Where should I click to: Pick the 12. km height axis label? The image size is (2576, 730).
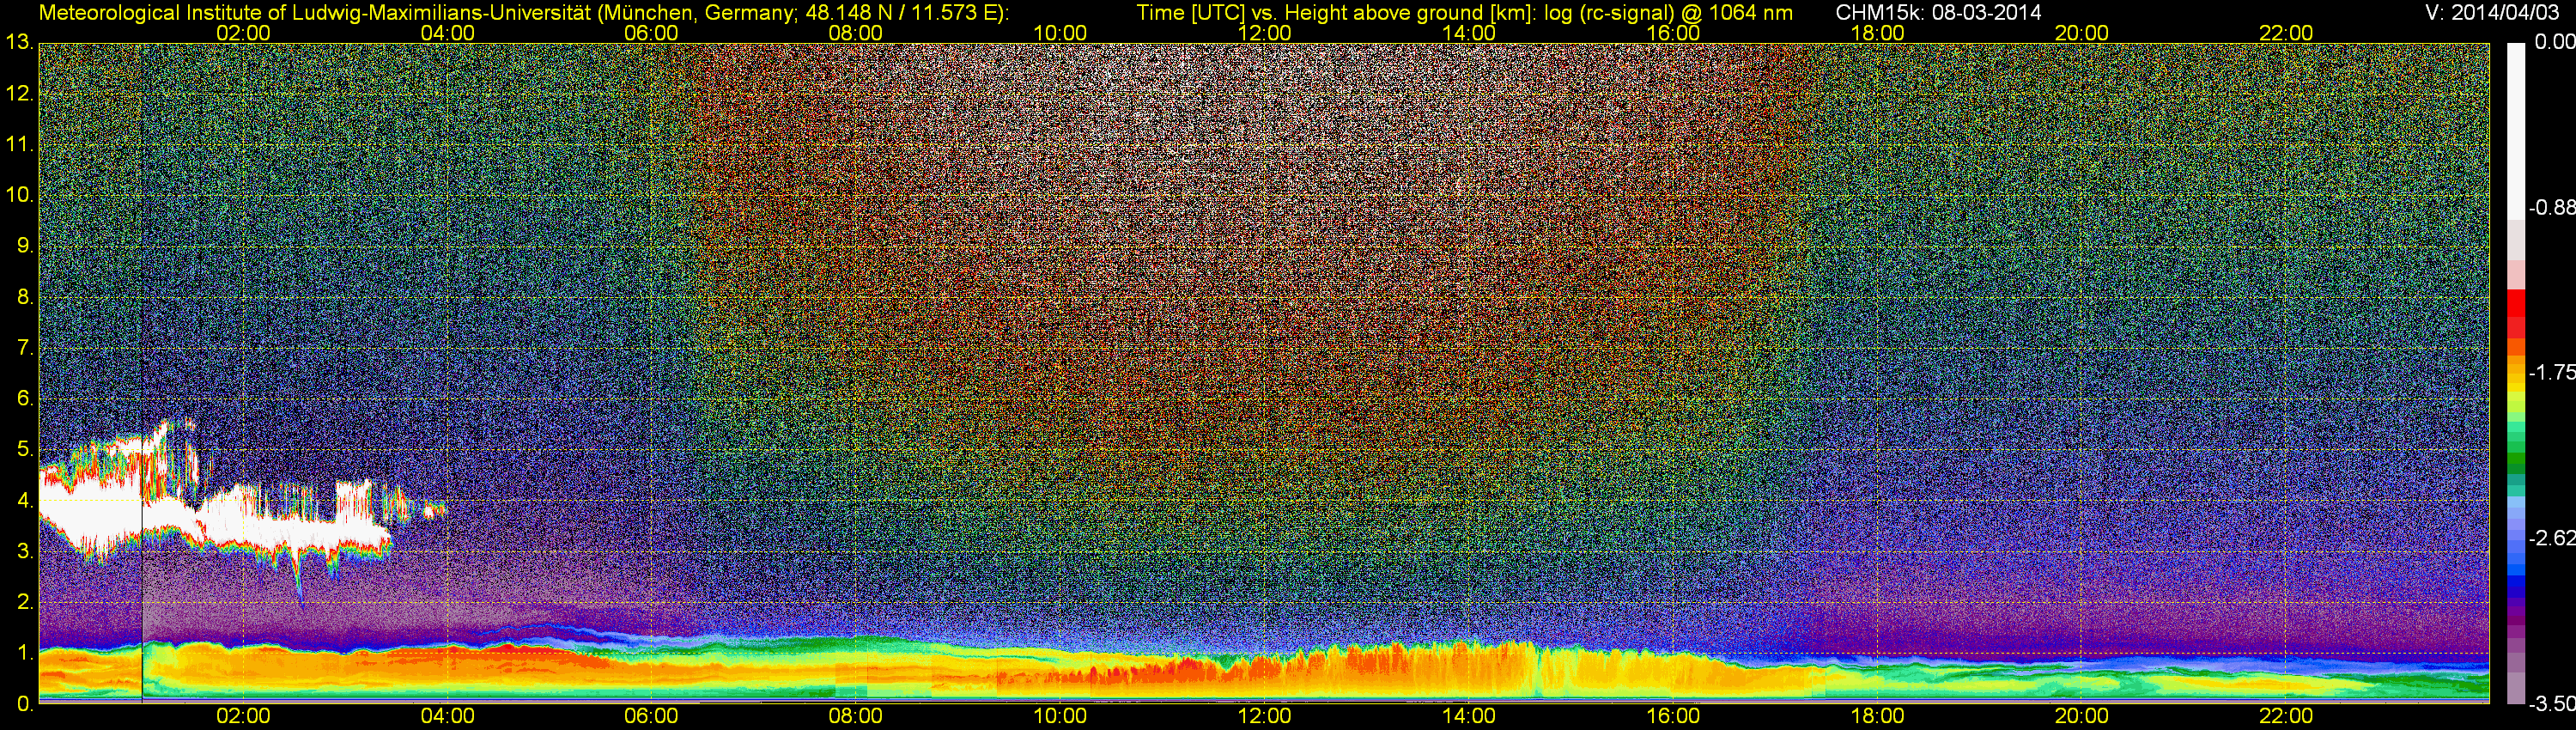tap(21, 94)
